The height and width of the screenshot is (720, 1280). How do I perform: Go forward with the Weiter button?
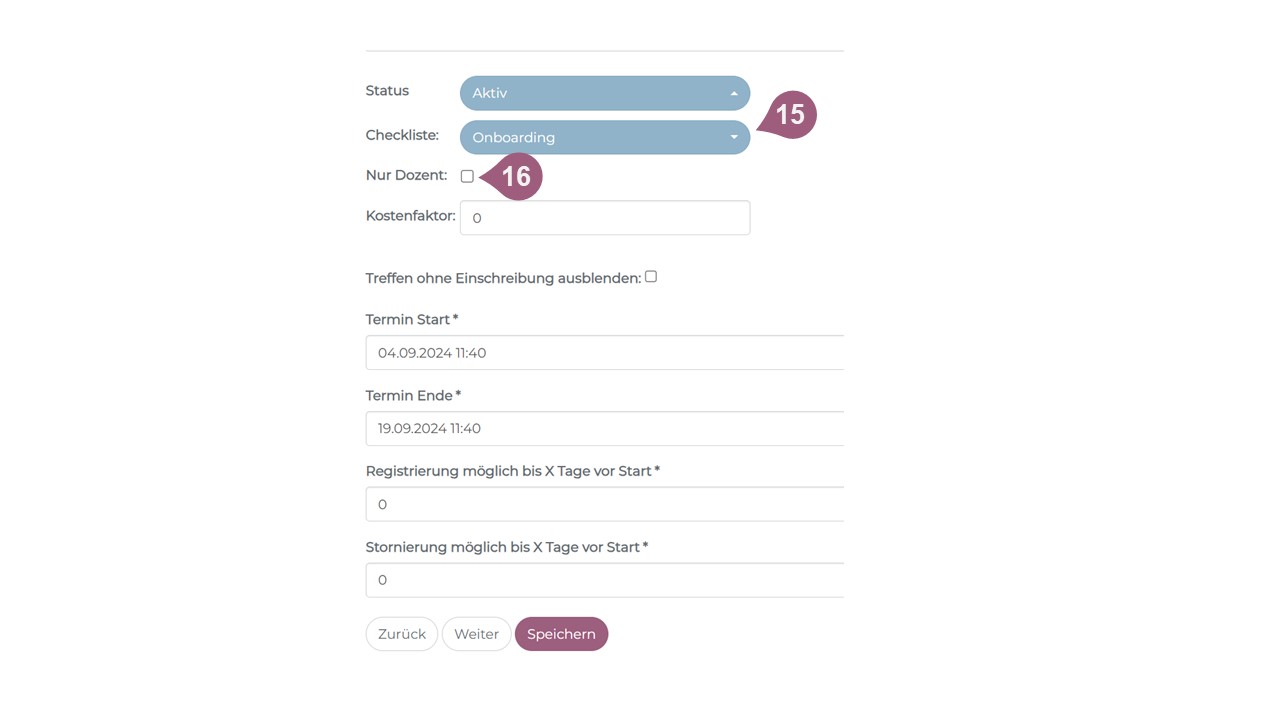[x=476, y=634]
